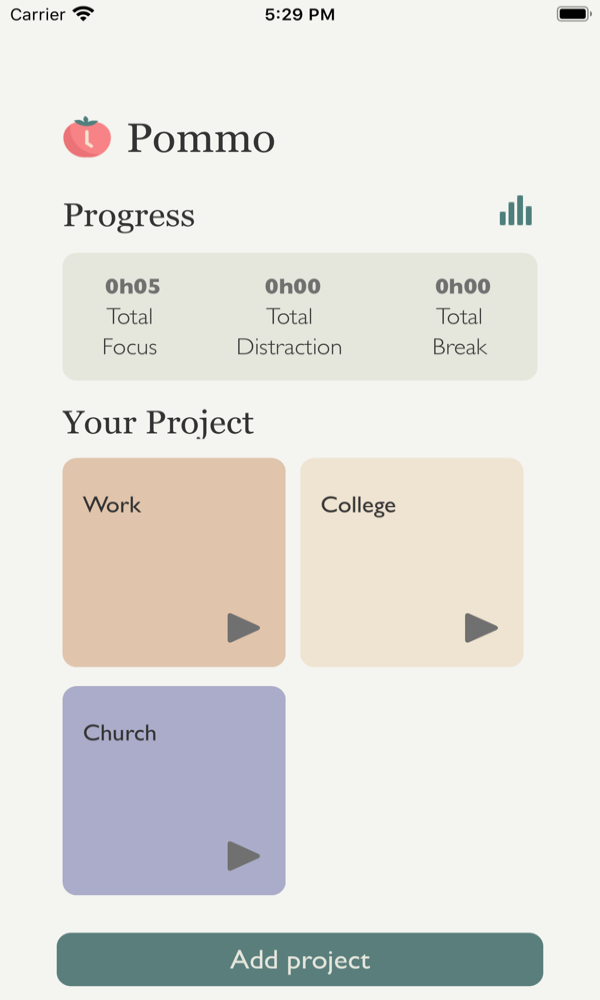Open the statistics bar chart icon

coord(515,210)
